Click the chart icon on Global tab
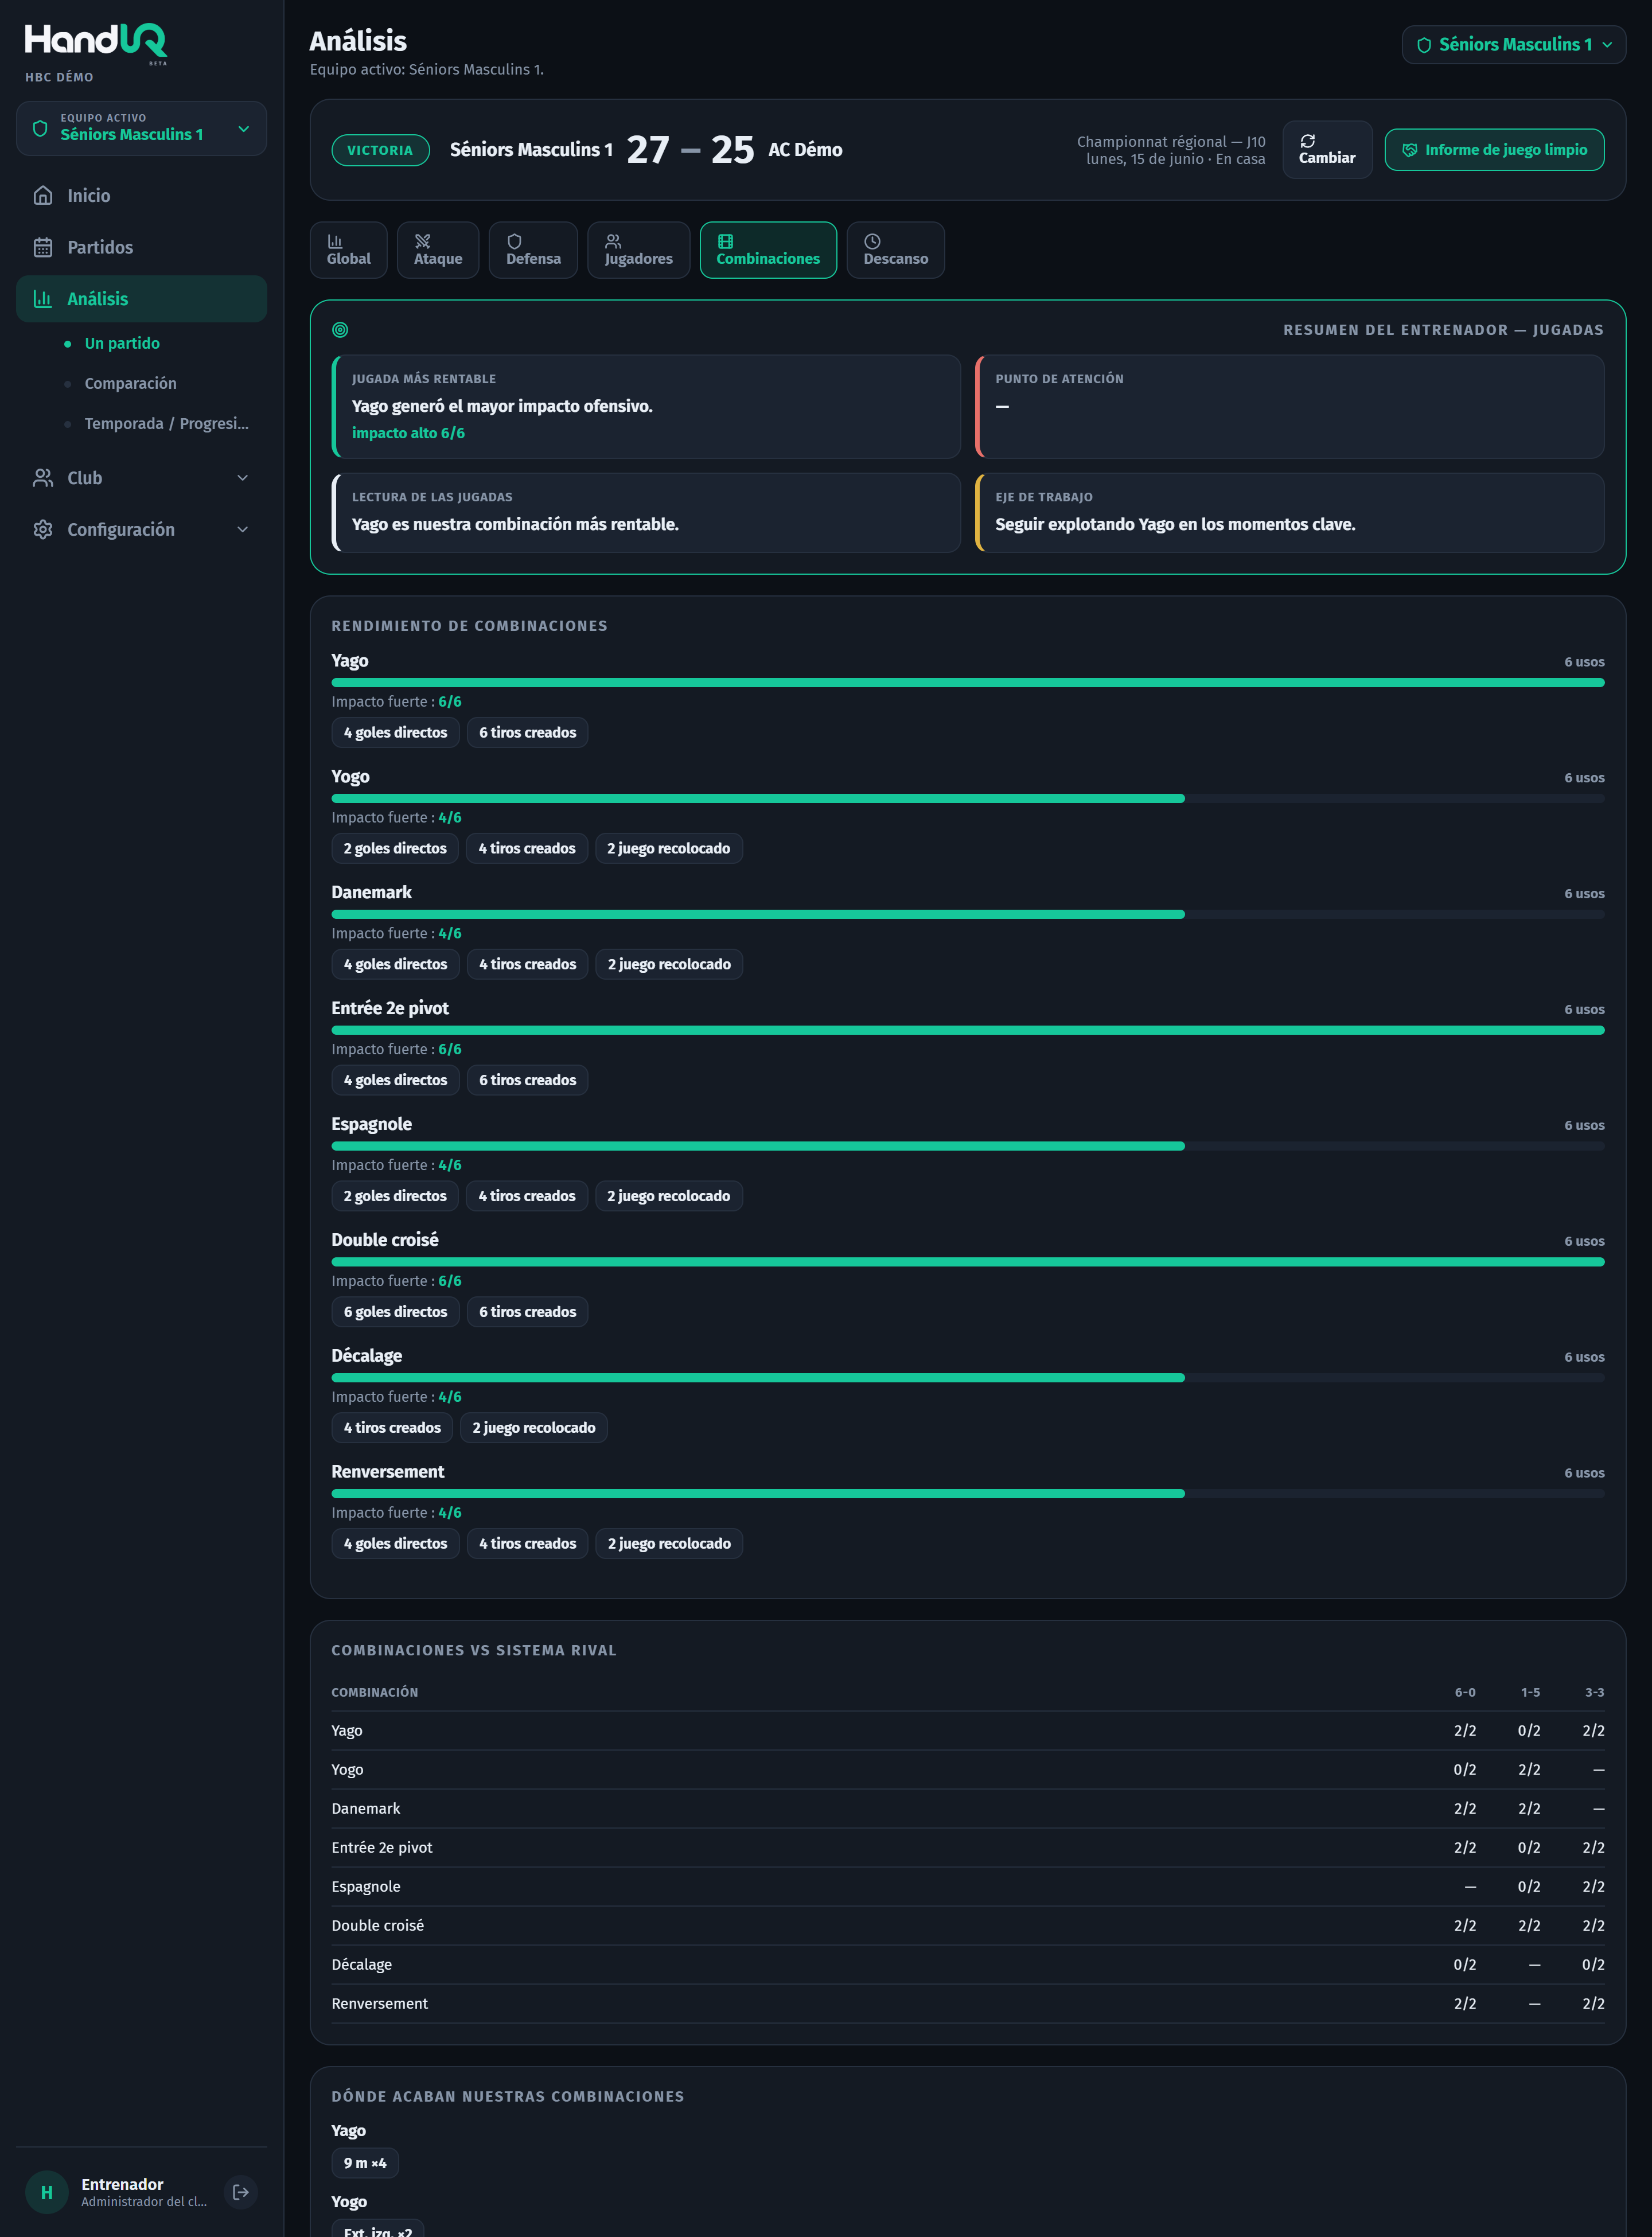The width and height of the screenshot is (1652, 2237). [335, 241]
